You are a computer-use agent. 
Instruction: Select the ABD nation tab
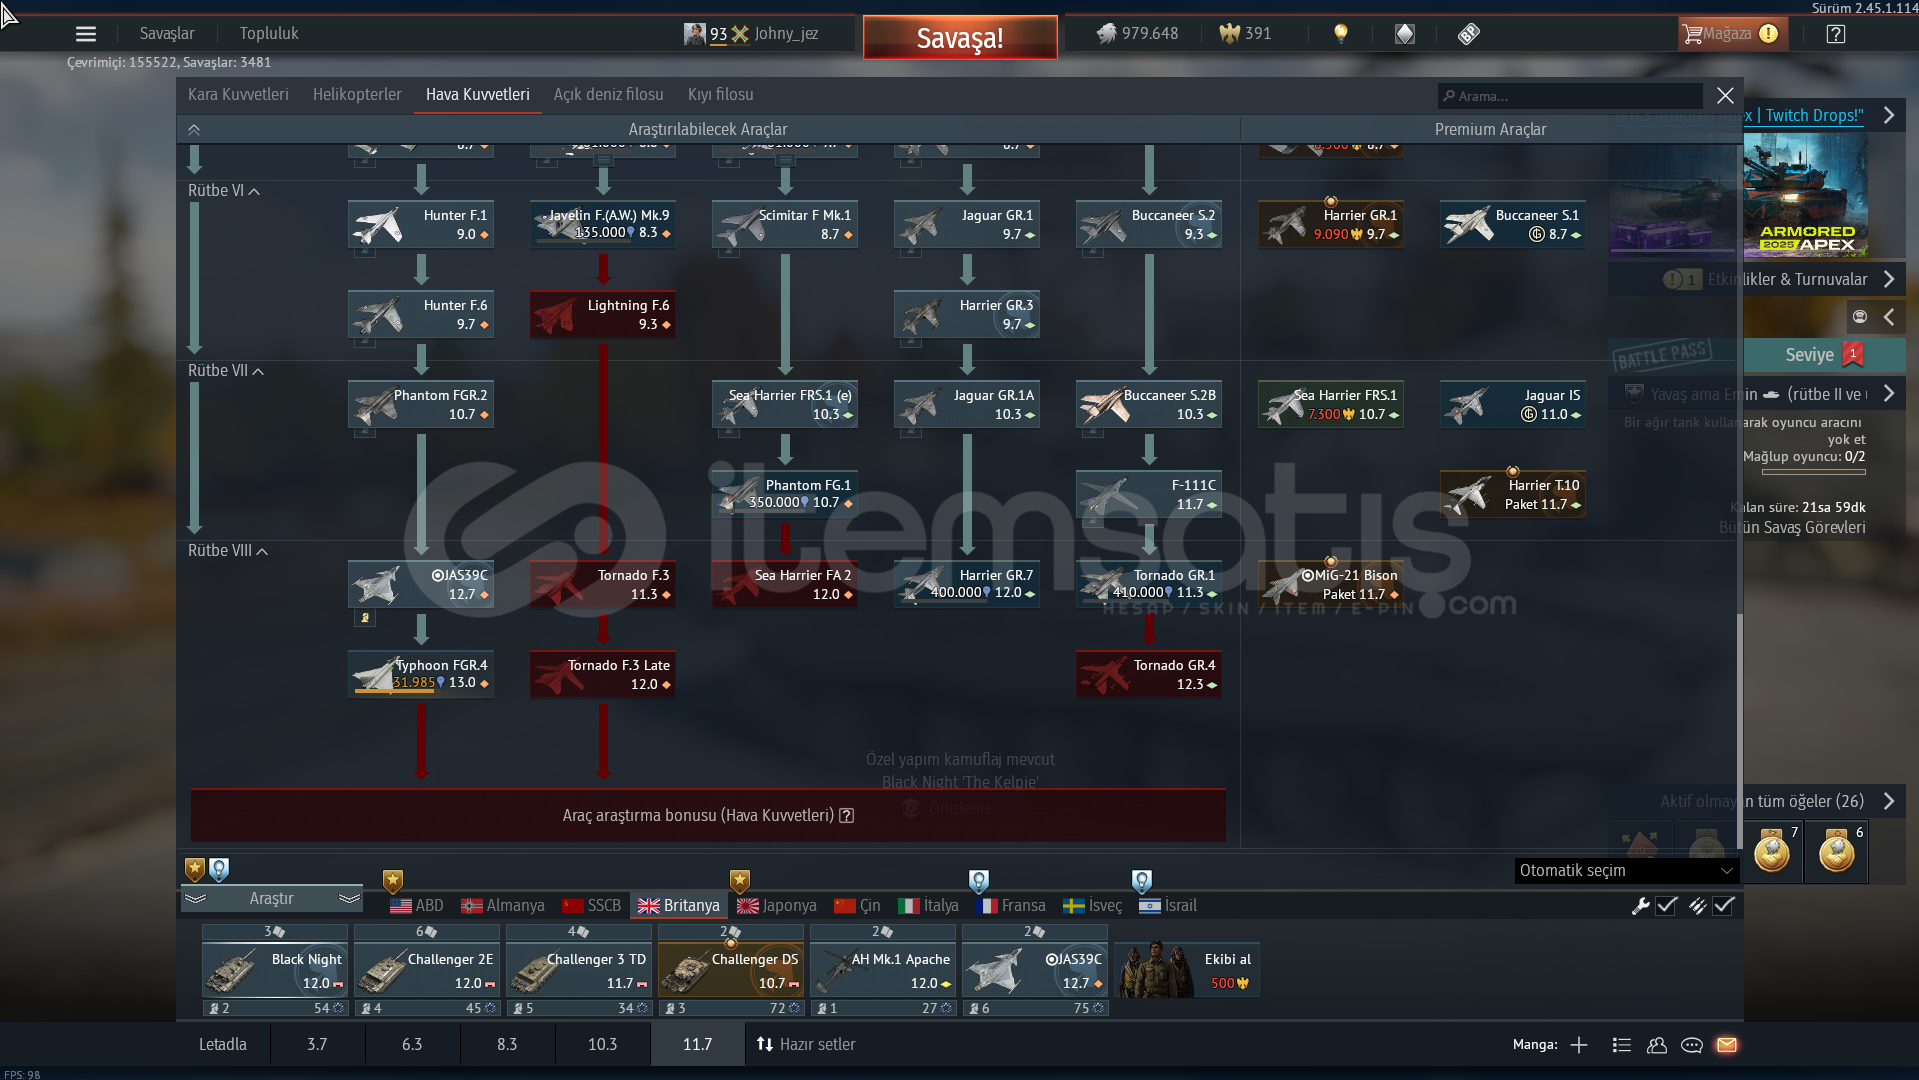(x=417, y=906)
